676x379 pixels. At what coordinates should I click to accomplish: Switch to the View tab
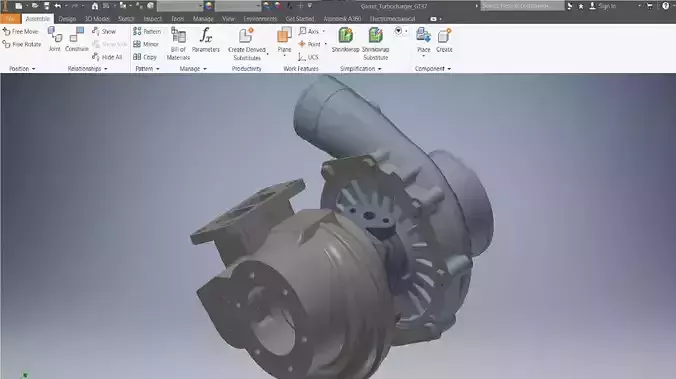pyautogui.click(x=228, y=19)
